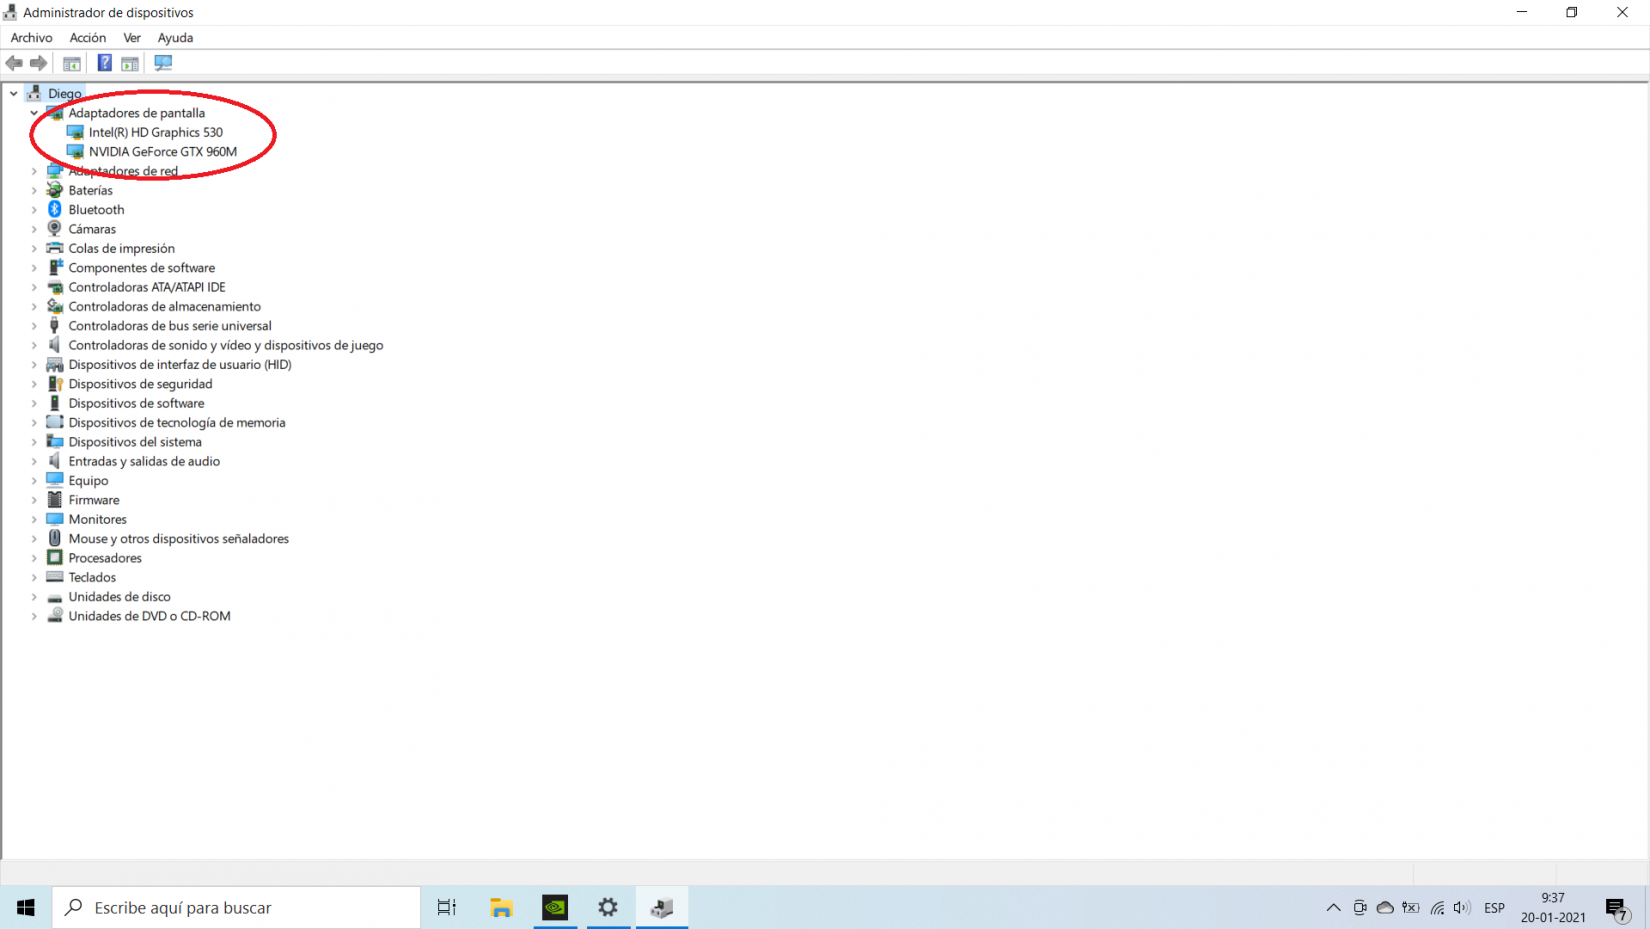
Task: Open the Ayuda menu
Action: (175, 38)
